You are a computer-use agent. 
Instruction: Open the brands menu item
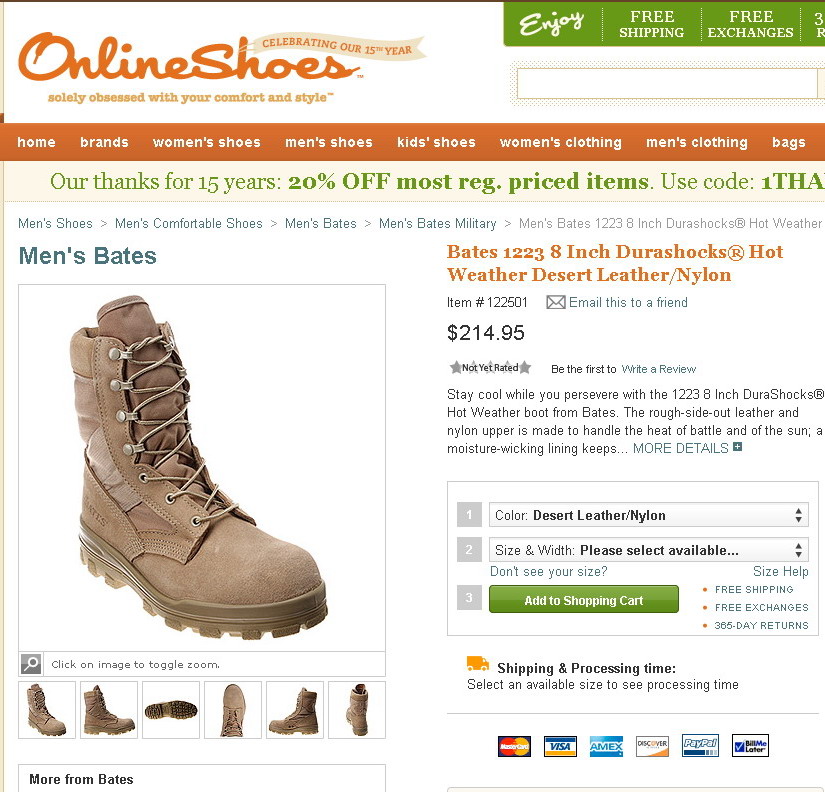click(x=104, y=142)
